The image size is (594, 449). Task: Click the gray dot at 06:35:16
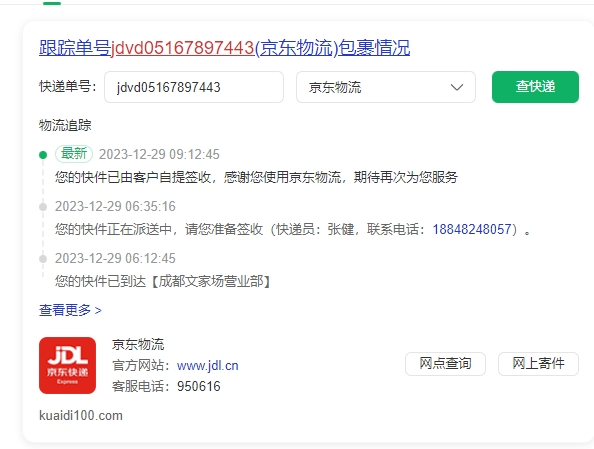(43, 207)
